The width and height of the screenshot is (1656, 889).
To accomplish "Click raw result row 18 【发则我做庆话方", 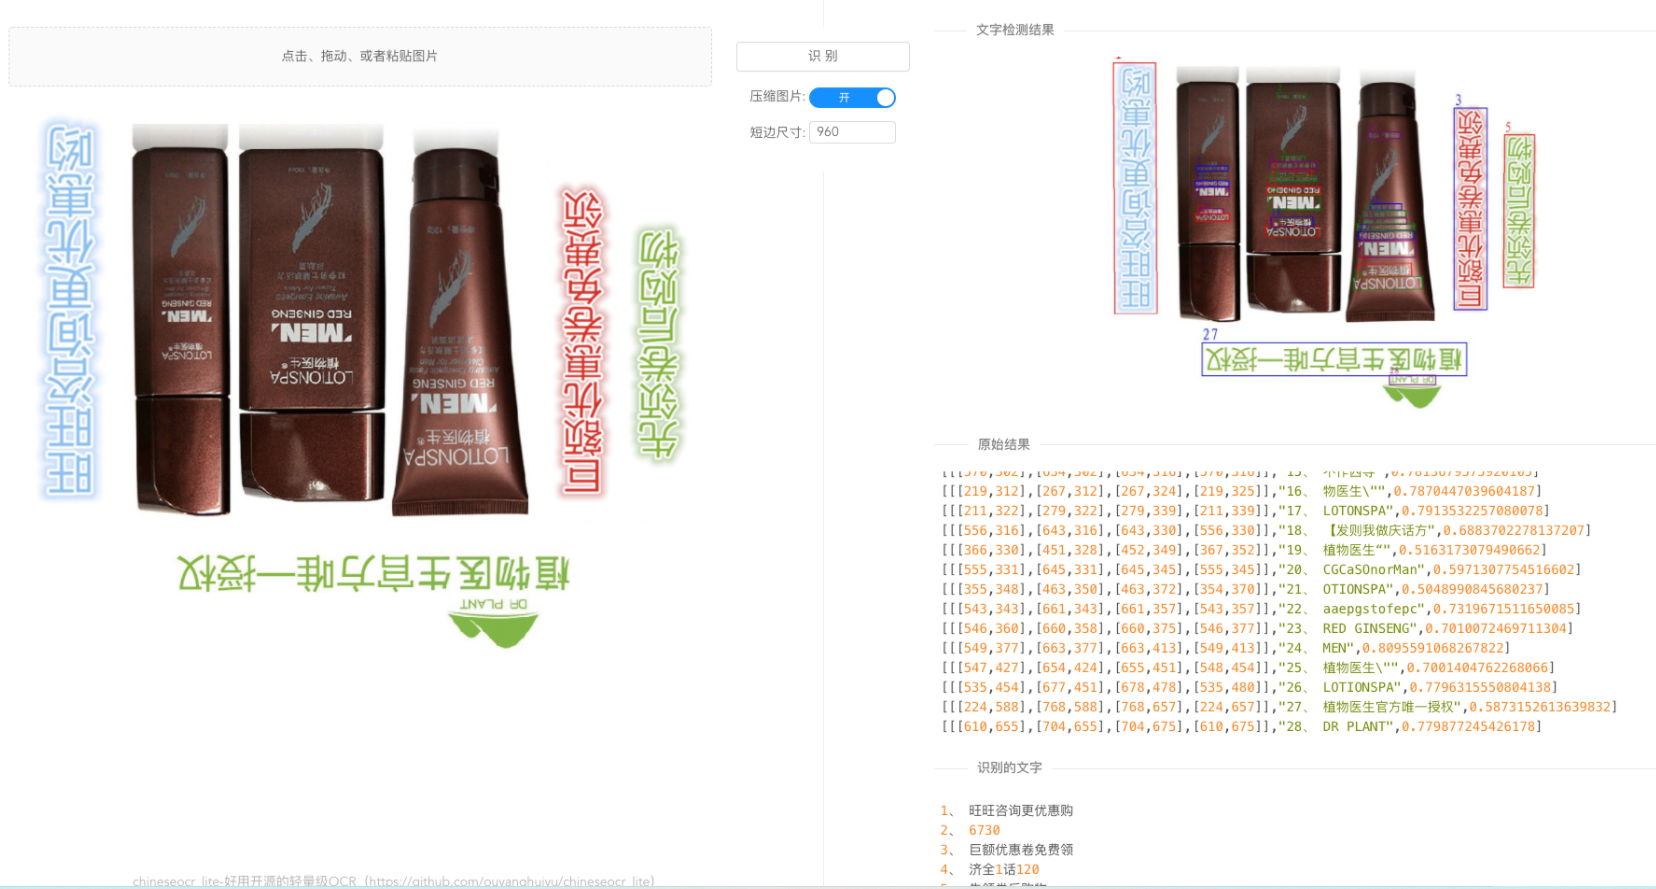I will point(1266,530).
